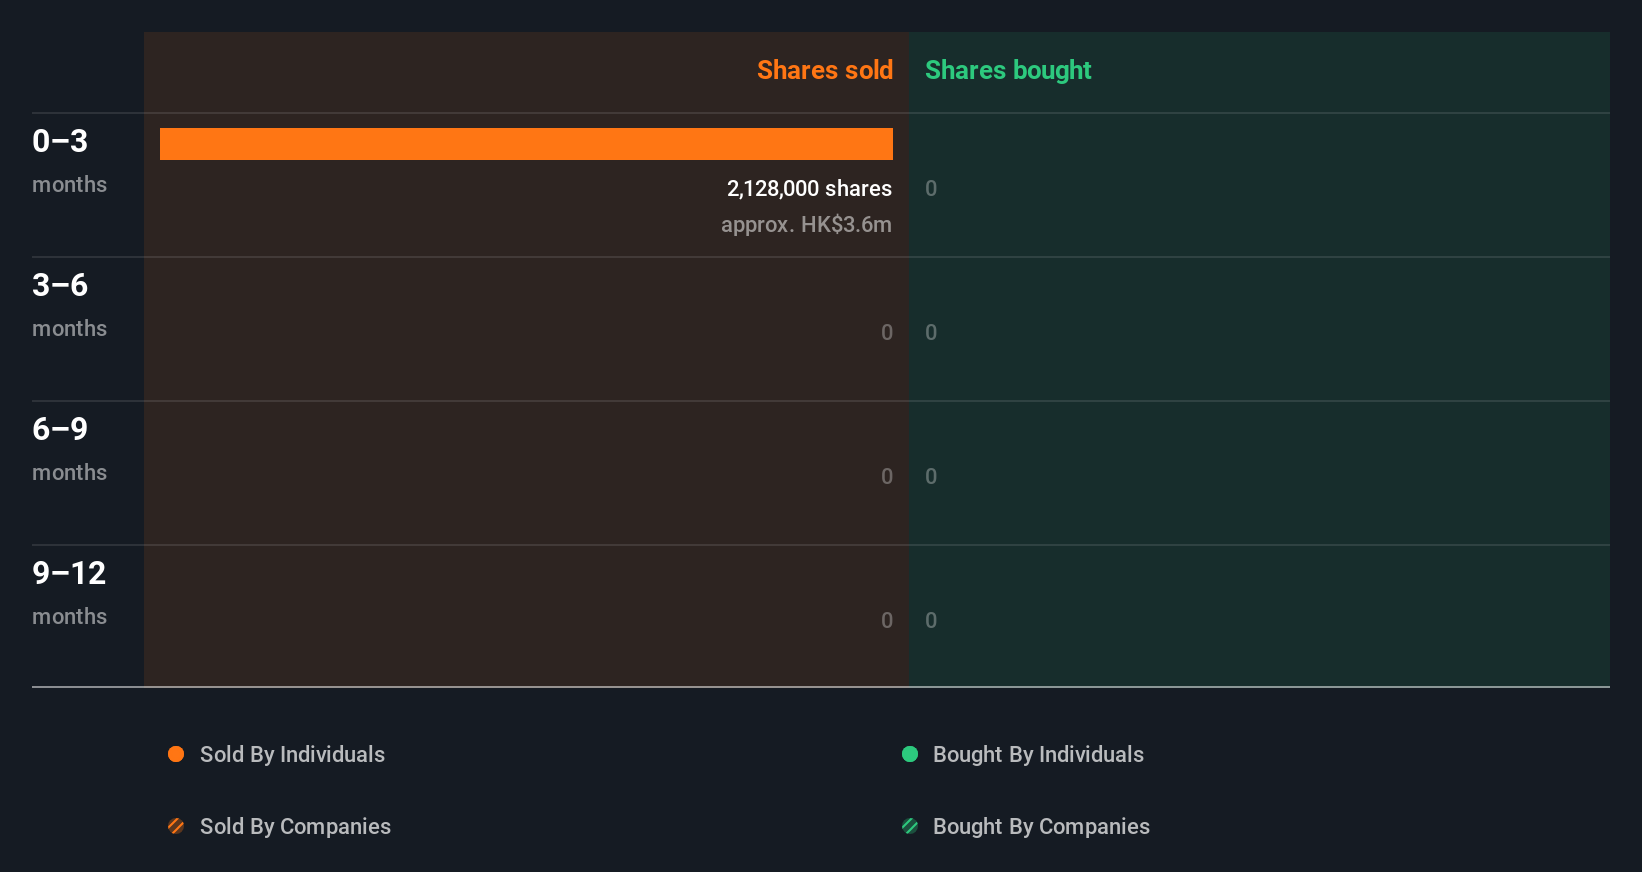The width and height of the screenshot is (1642, 872).
Task: Select the "Shares bought" column header
Action: tap(1008, 70)
